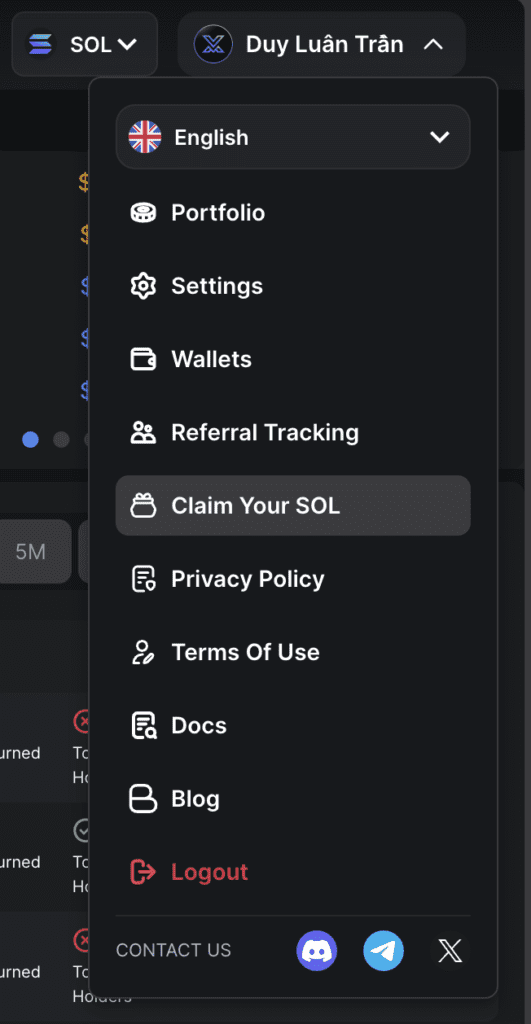531x1024 pixels.
Task: Select Claim Your SOL menu item
Action: click(293, 506)
